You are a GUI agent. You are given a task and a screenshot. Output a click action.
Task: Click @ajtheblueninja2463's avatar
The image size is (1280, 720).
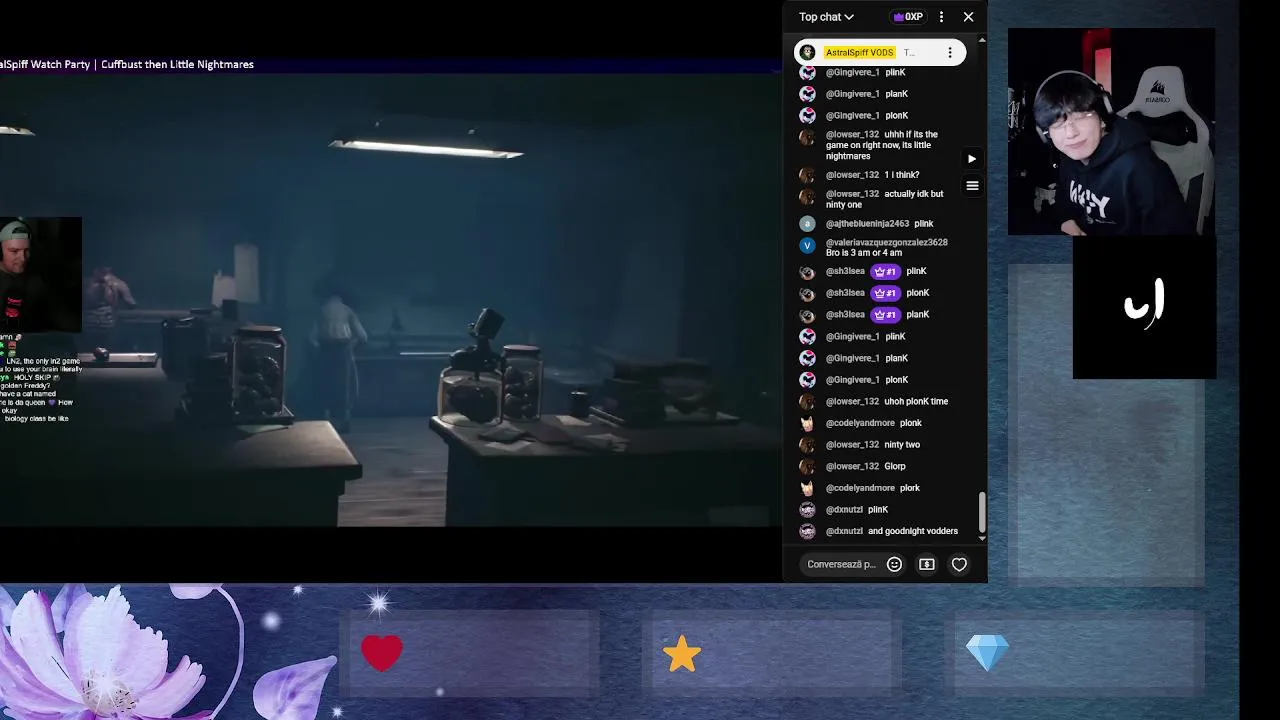pos(808,224)
